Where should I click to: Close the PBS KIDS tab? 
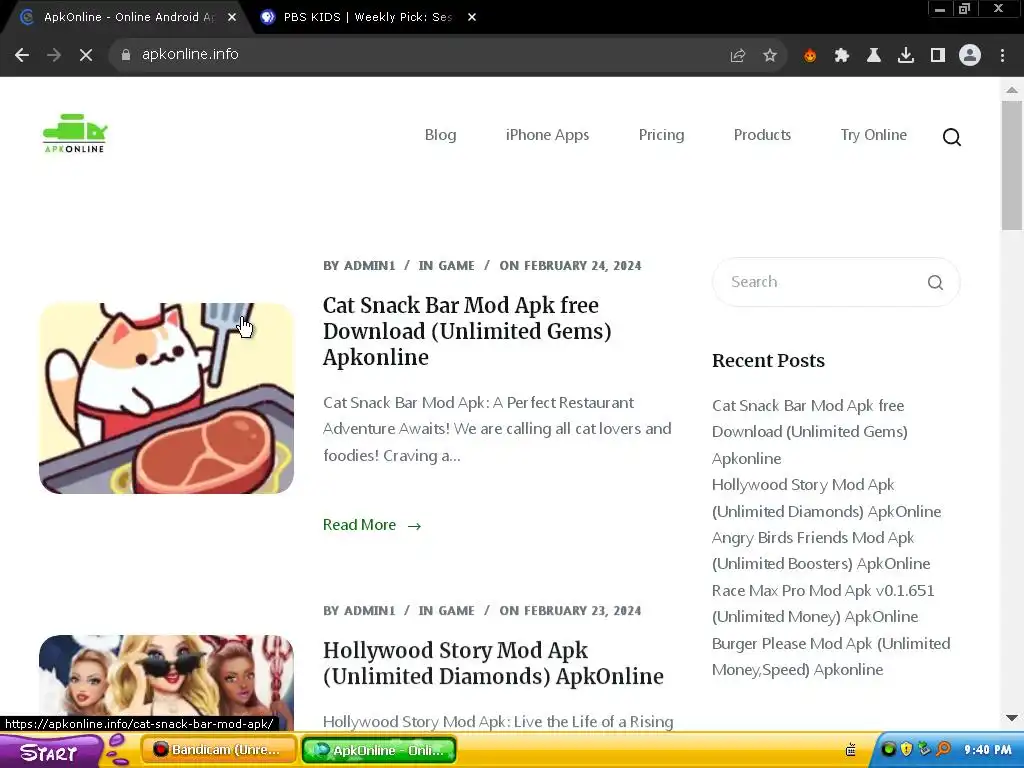(472, 18)
